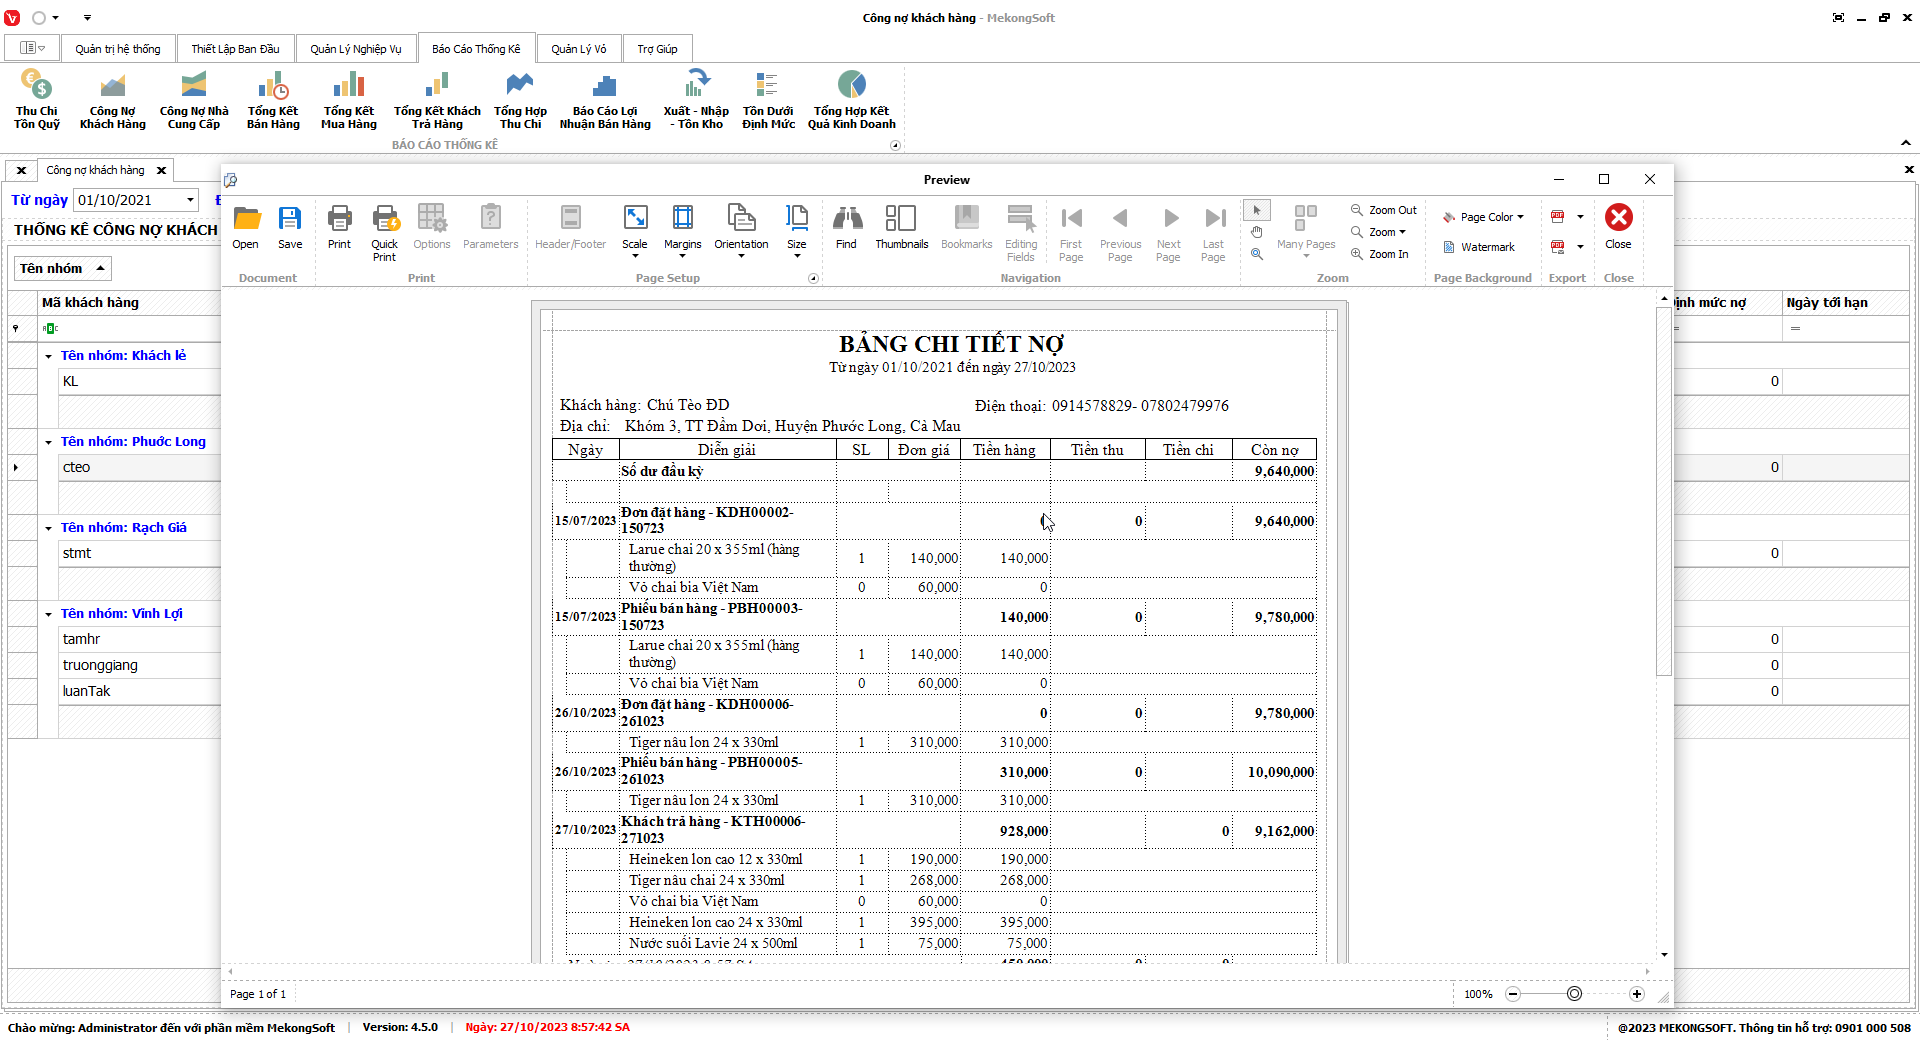
Task: Switch to Quản Lý Nghiệp Vụ tab
Action: click(355, 49)
